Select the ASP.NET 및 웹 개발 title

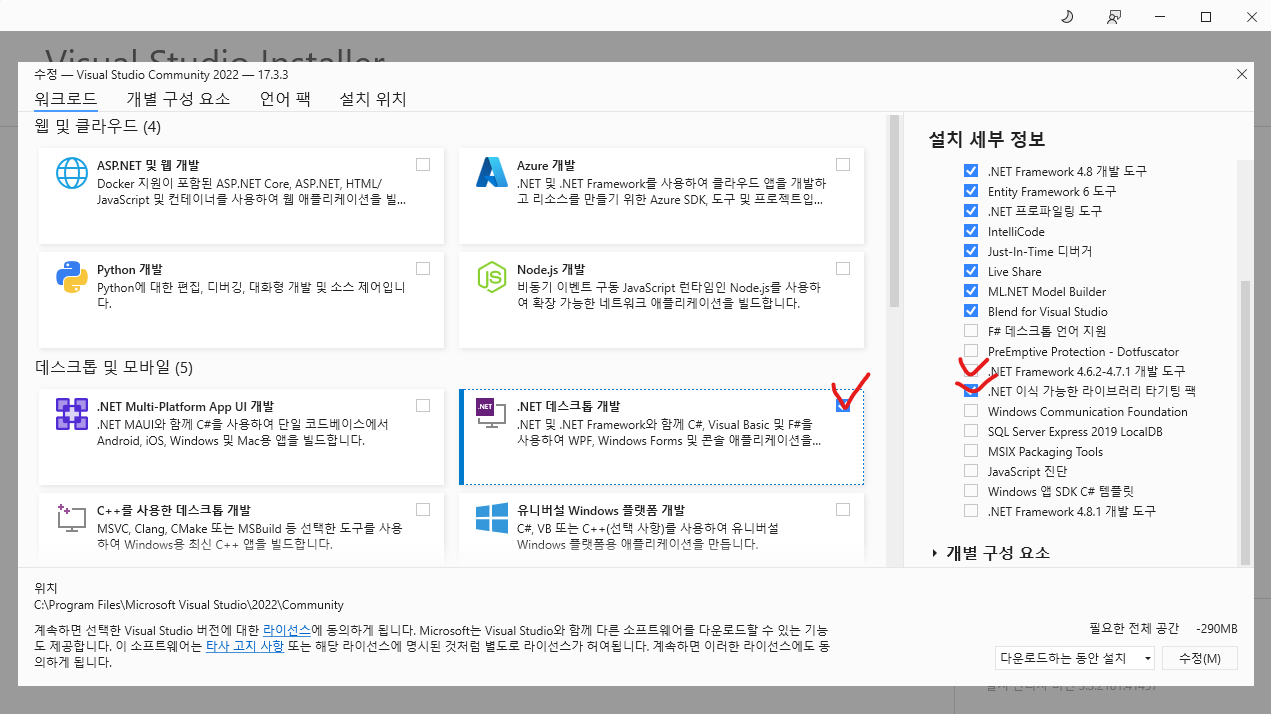pyautogui.click(x=146, y=165)
